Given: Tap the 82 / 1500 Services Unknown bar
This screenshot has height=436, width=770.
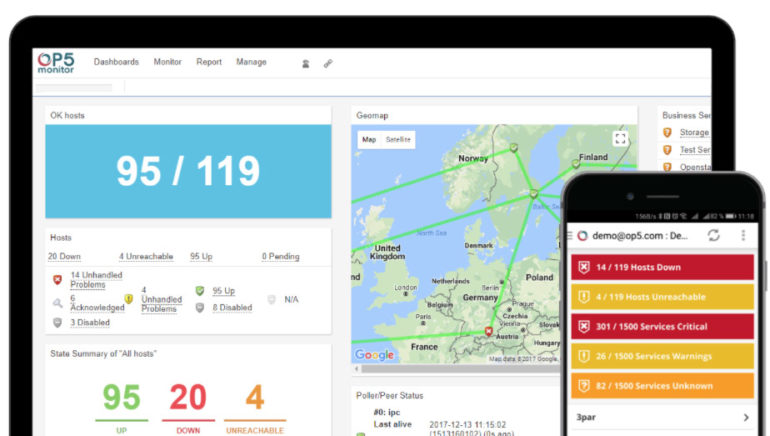Looking at the screenshot, I should click(x=662, y=386).
